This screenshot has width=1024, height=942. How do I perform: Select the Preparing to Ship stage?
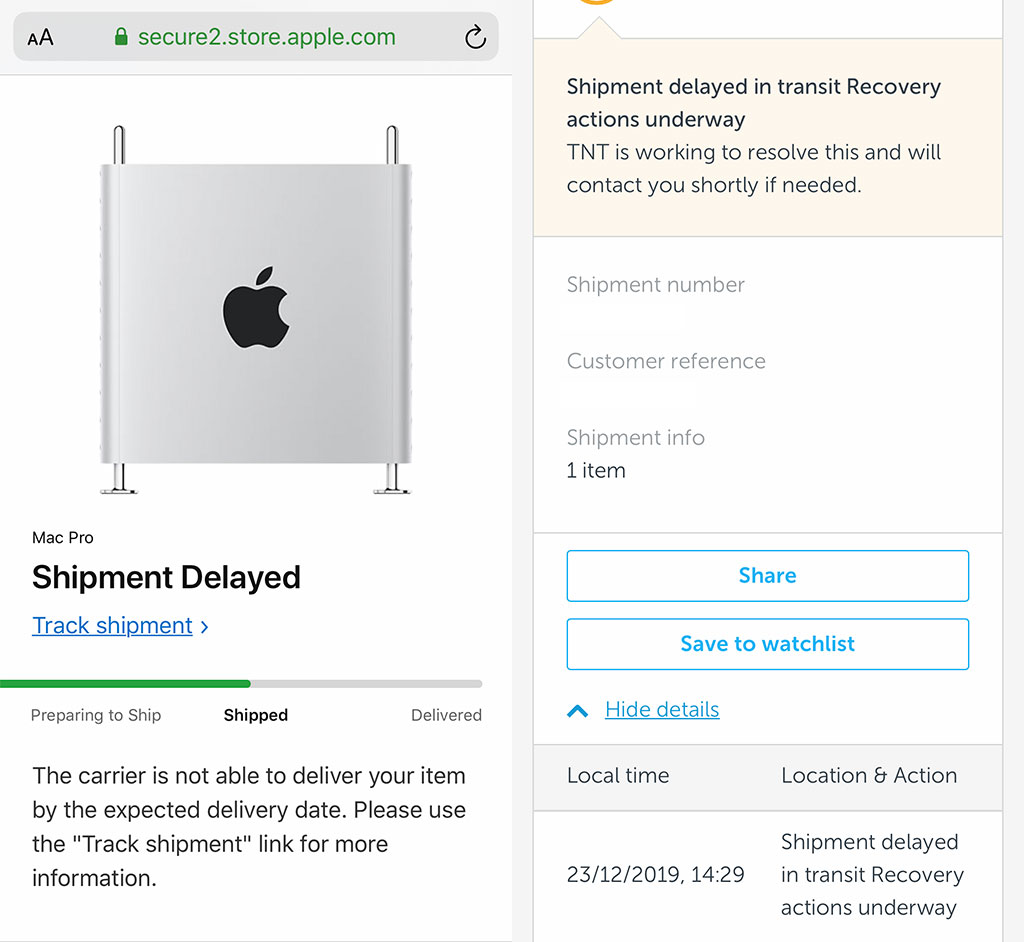coord(96,715)
